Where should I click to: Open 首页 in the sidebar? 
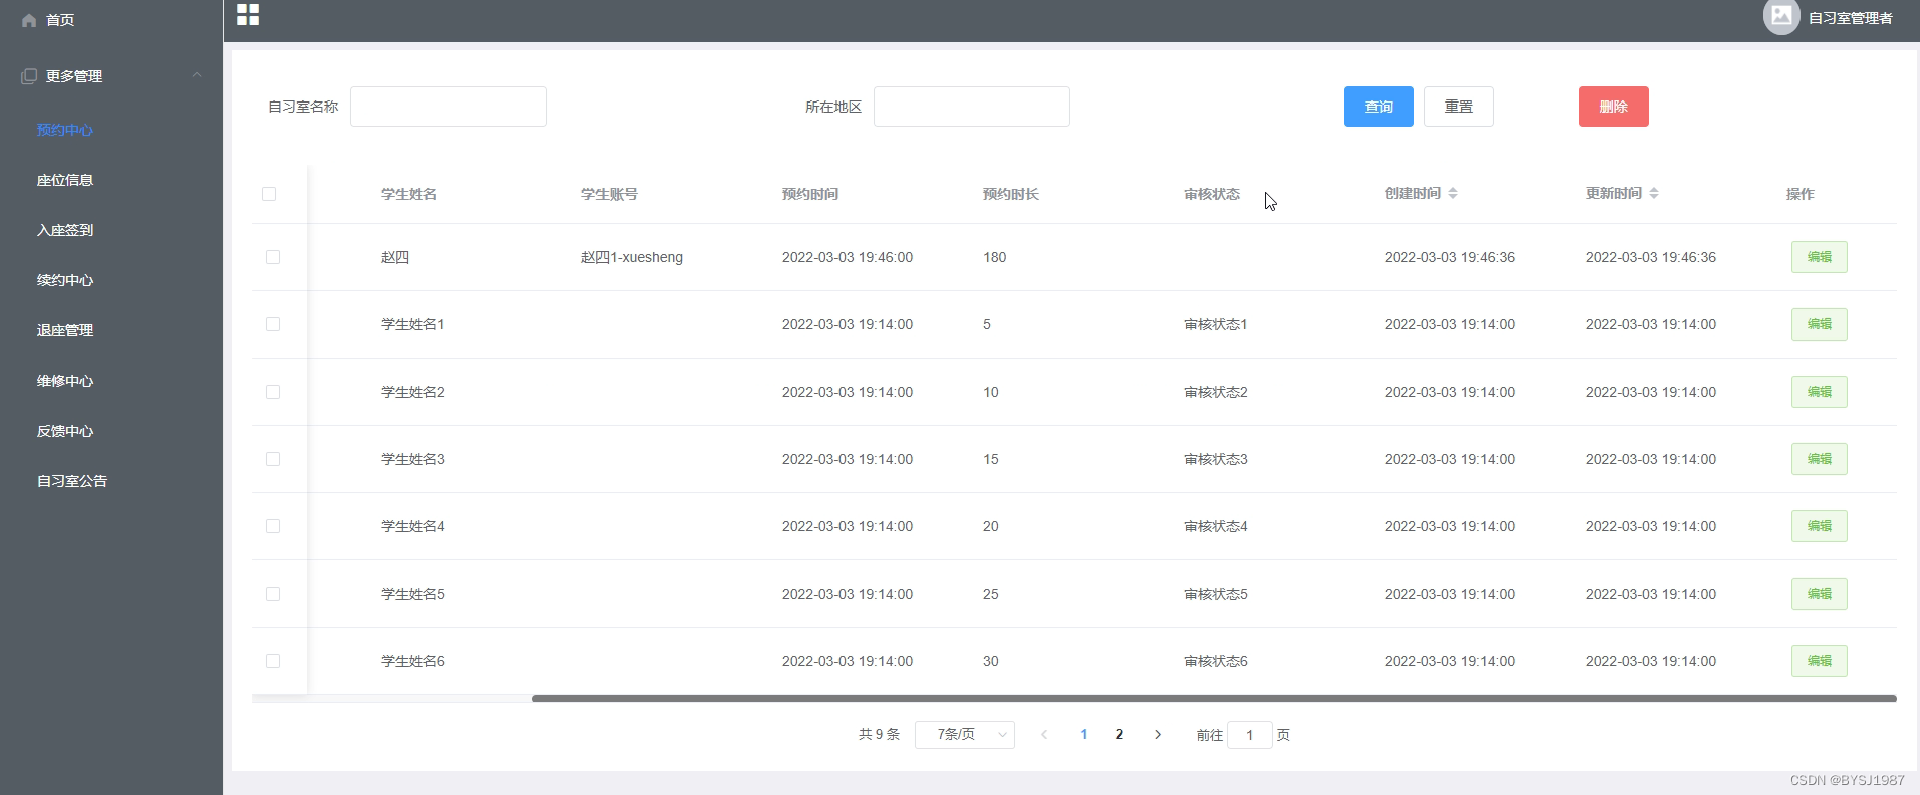60,20
